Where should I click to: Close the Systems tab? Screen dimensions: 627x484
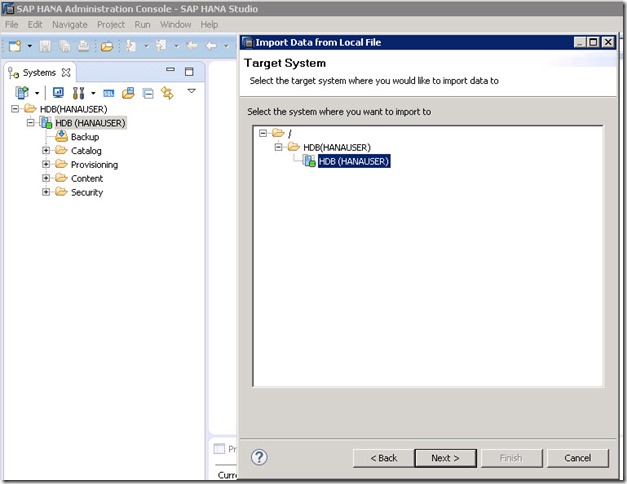click(x=66, y=73)
